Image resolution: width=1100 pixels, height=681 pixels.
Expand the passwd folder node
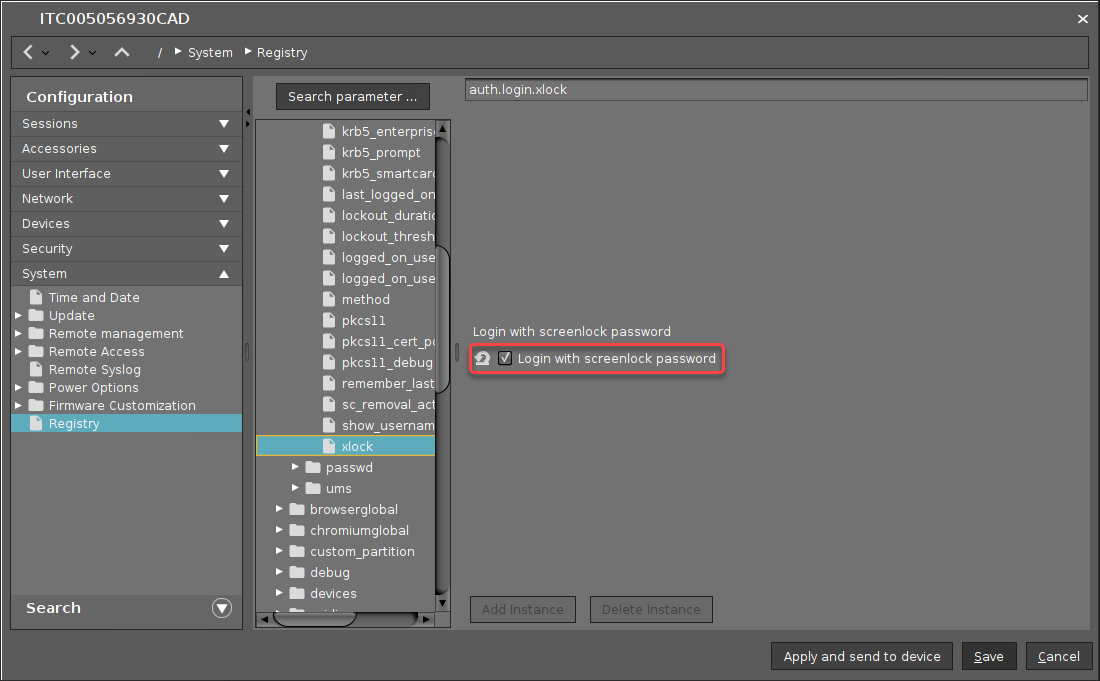coord(296,467)
